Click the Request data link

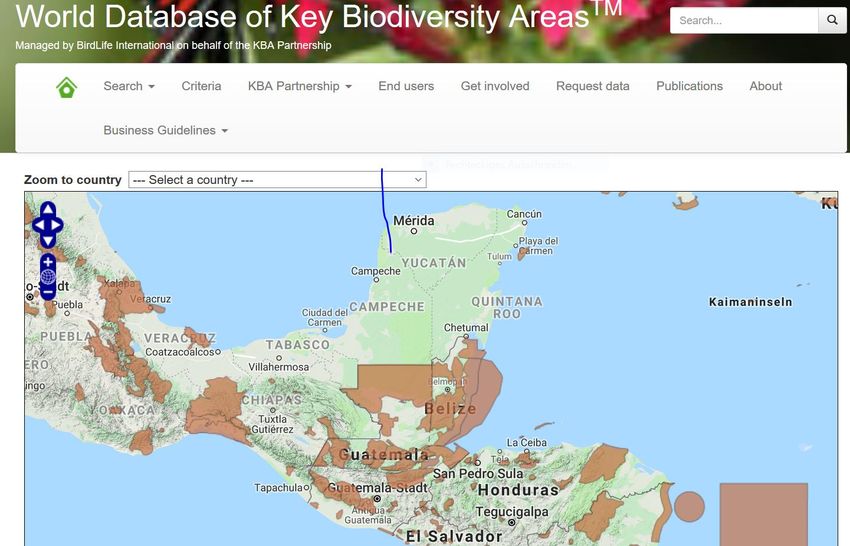click(592, 86)
